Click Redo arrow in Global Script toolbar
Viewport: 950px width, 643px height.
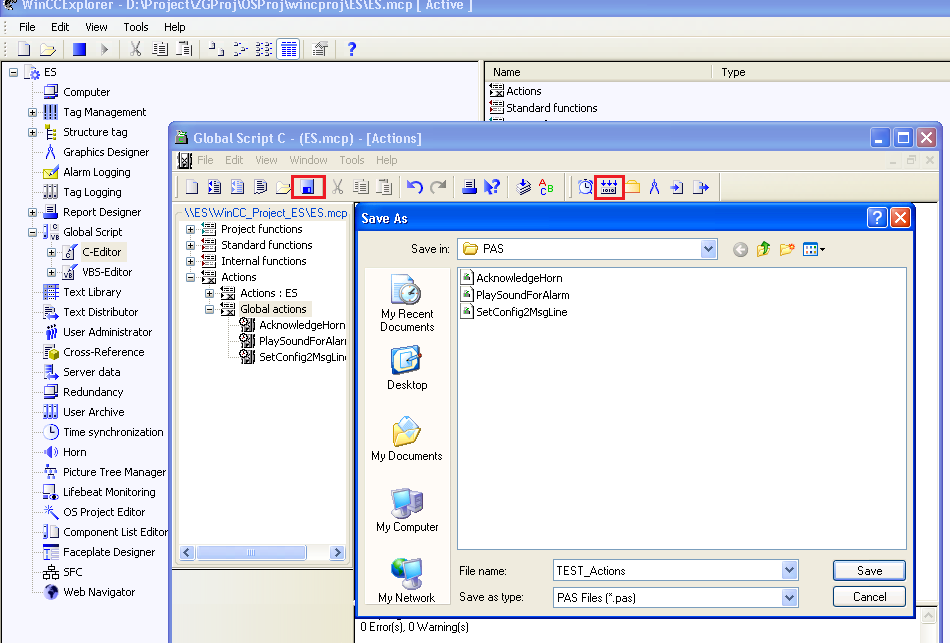pos(437,187)
